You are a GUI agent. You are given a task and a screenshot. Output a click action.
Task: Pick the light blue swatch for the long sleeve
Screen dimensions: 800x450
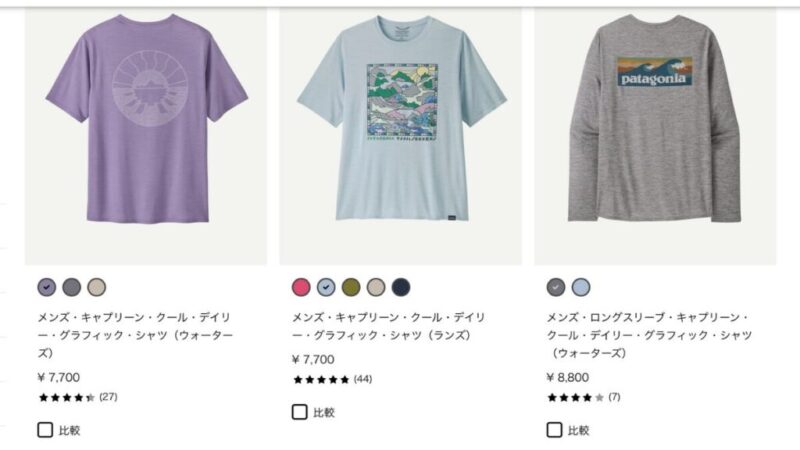(x=581, y=287)
